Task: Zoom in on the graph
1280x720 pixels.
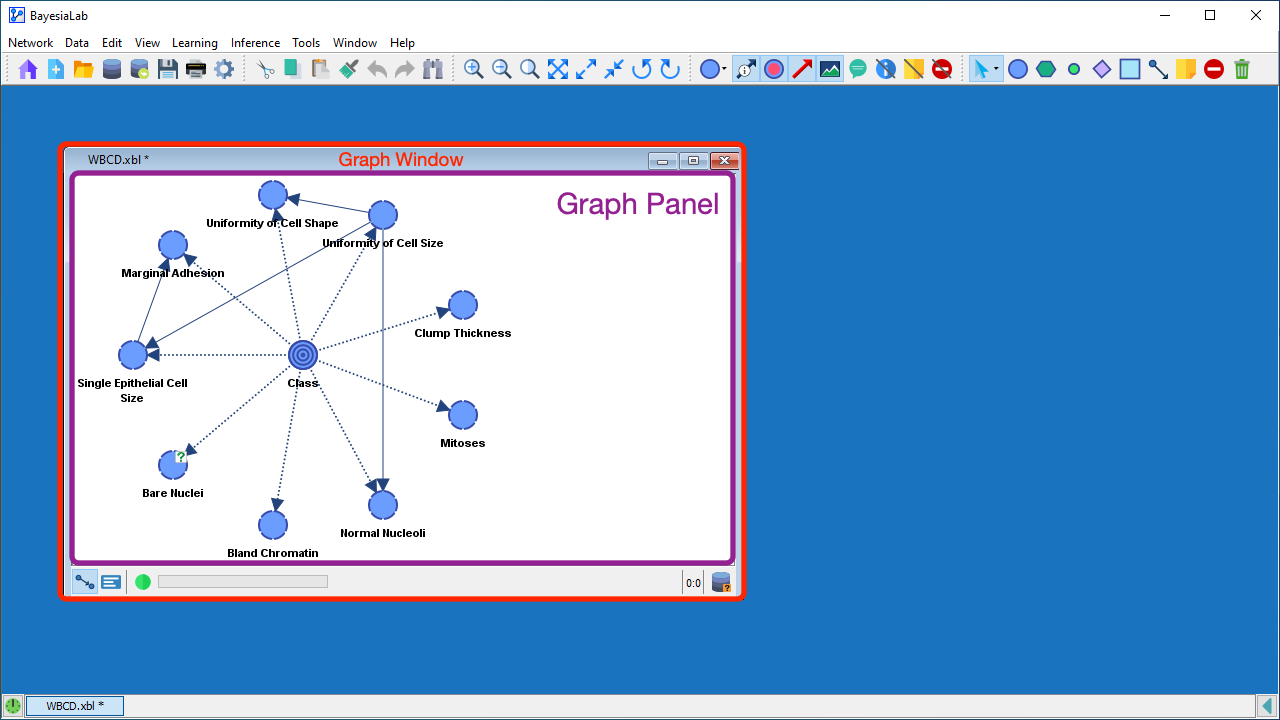Action: (x=474, y=69)
